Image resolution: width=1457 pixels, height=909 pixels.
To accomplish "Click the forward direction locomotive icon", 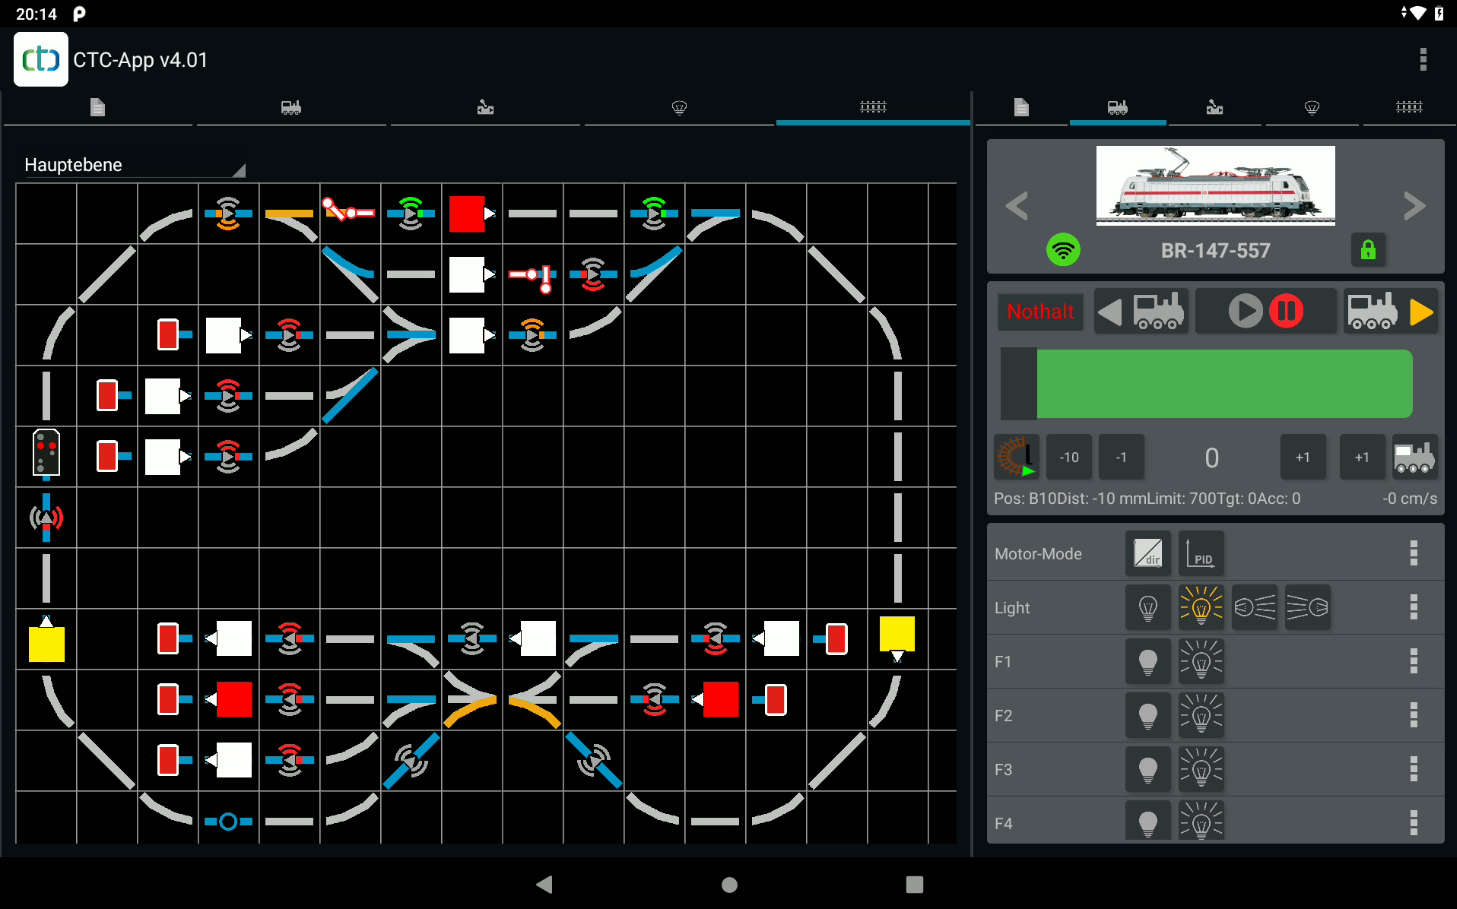I will [x=1390, y=312].
